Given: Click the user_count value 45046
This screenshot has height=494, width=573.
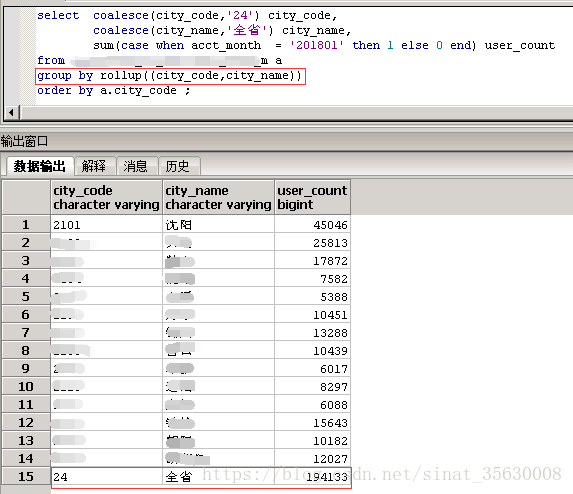Looking at the screenshot, I should pos(312,224).
